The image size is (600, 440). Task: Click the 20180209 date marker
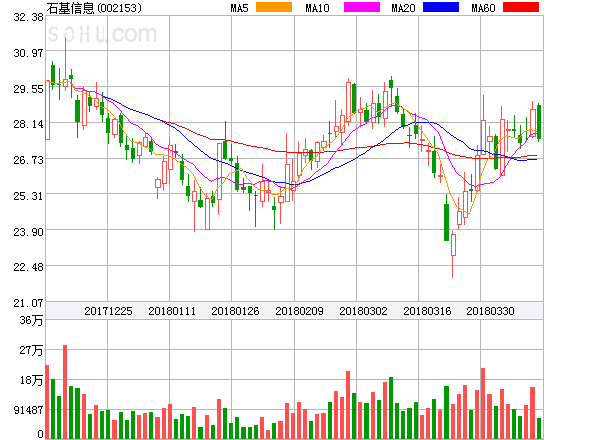point(299,311)
